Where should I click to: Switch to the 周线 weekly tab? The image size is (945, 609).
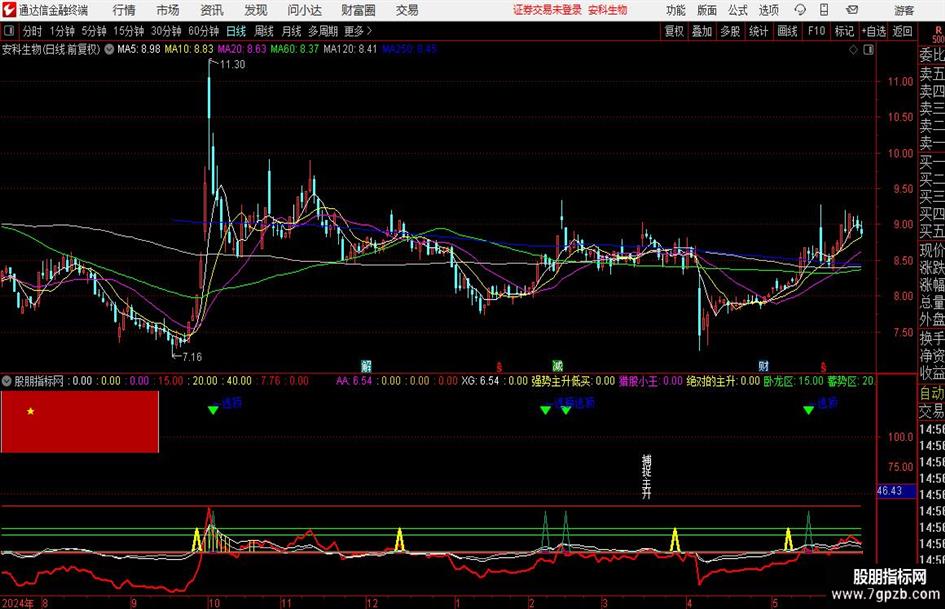point(264,31)
